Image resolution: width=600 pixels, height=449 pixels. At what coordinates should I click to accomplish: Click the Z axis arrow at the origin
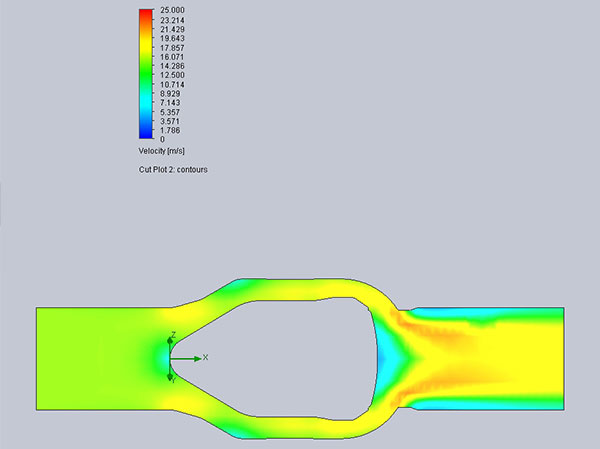coord(171,340)
